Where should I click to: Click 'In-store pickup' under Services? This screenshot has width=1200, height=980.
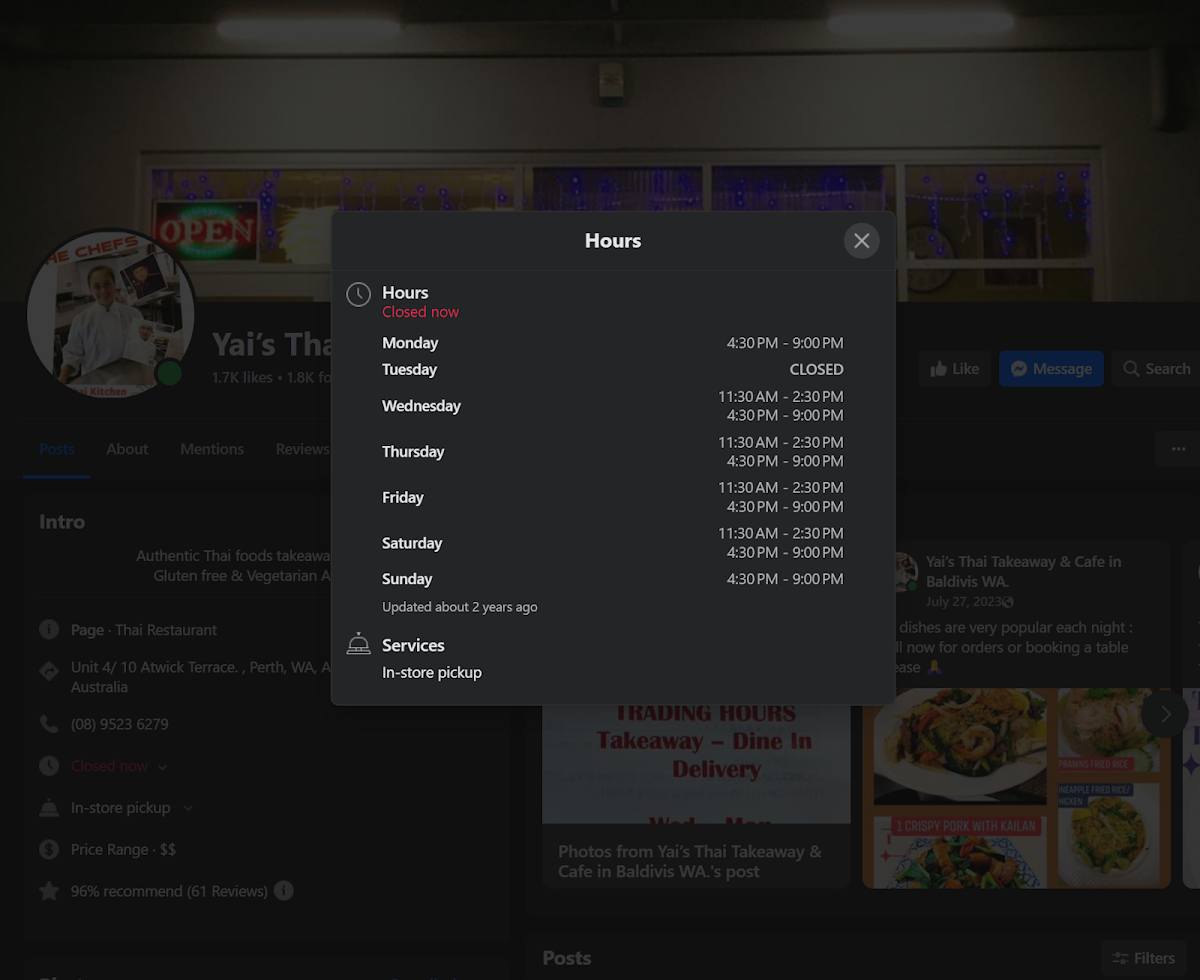[x=432, y=673]
